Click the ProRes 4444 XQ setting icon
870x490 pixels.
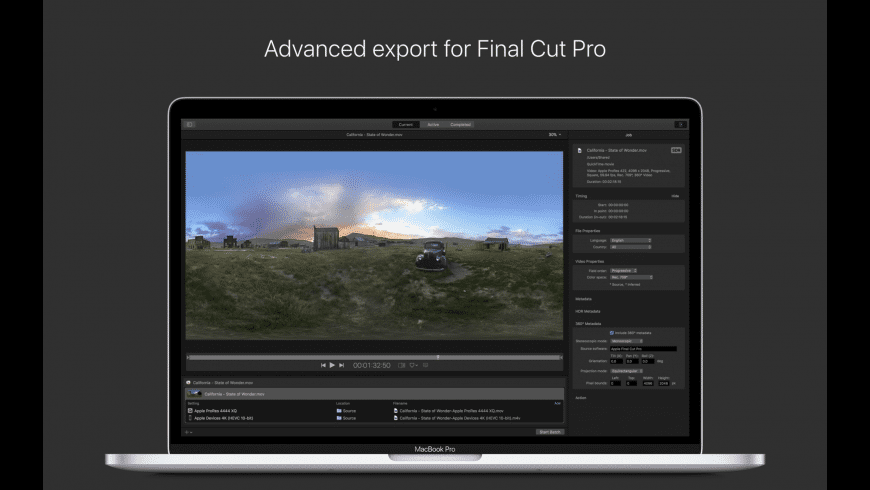[x=190, y=411]
